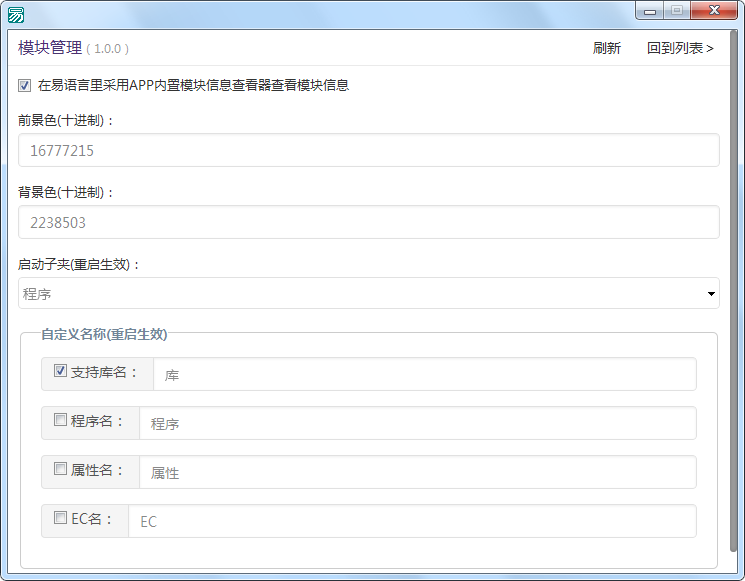Click the 启动子夹(重启生效) label
The height and width of the screenshot is (581, 745).
[78, 265]
